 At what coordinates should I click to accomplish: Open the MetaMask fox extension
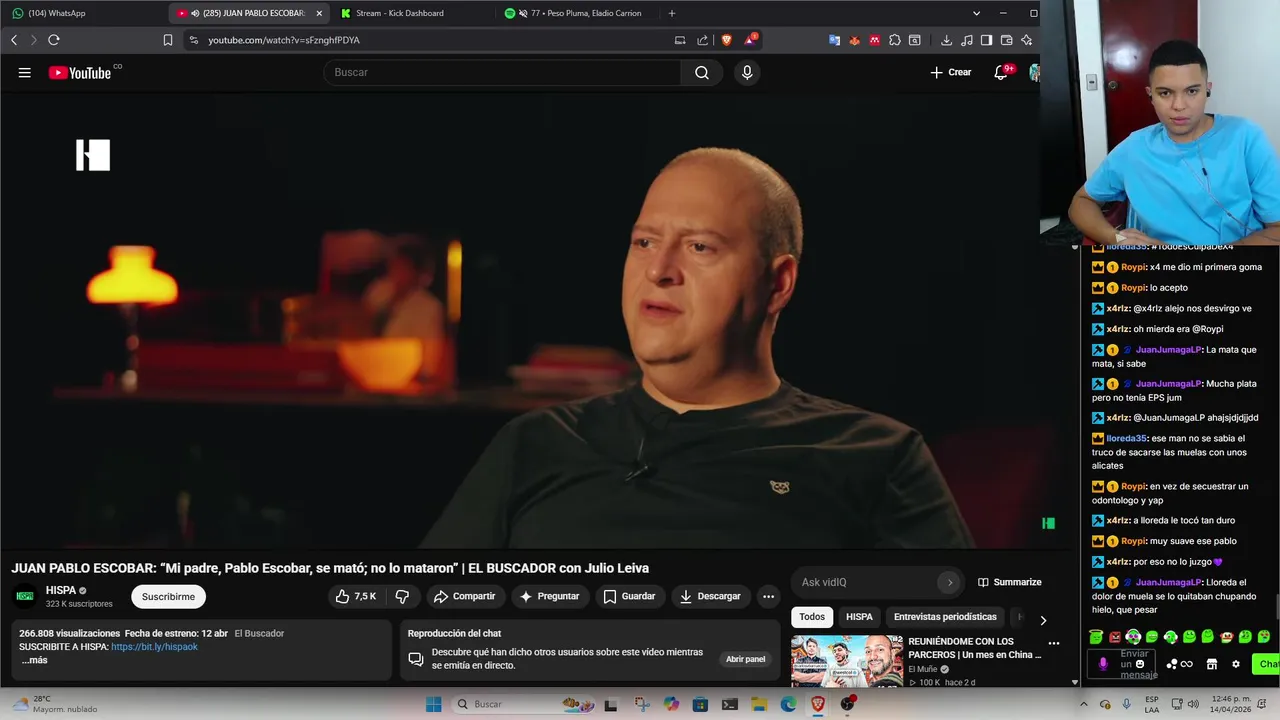coord(854,40)
